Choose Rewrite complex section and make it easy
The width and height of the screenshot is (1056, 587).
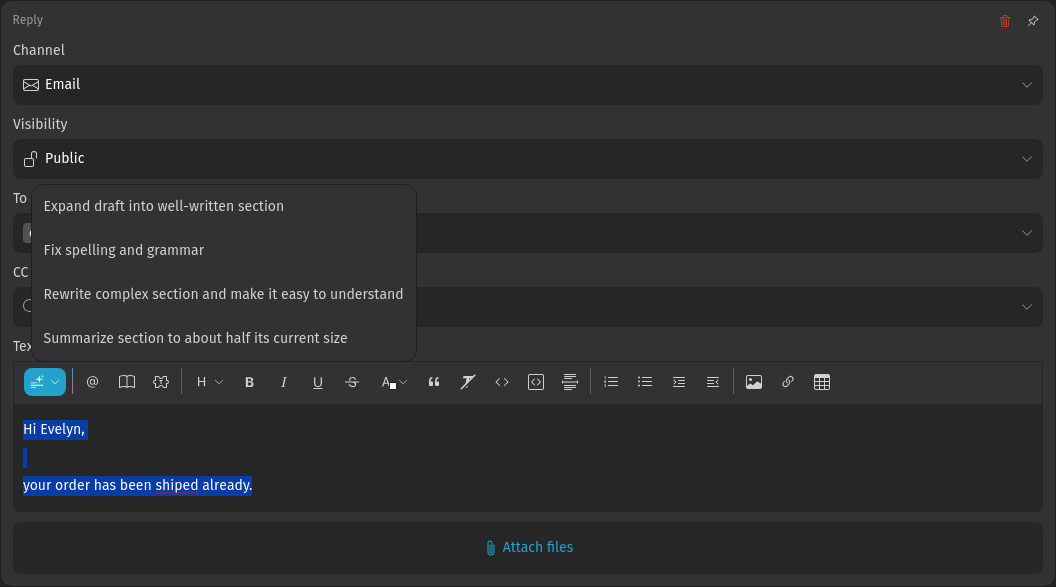click(x=224, y=294)
